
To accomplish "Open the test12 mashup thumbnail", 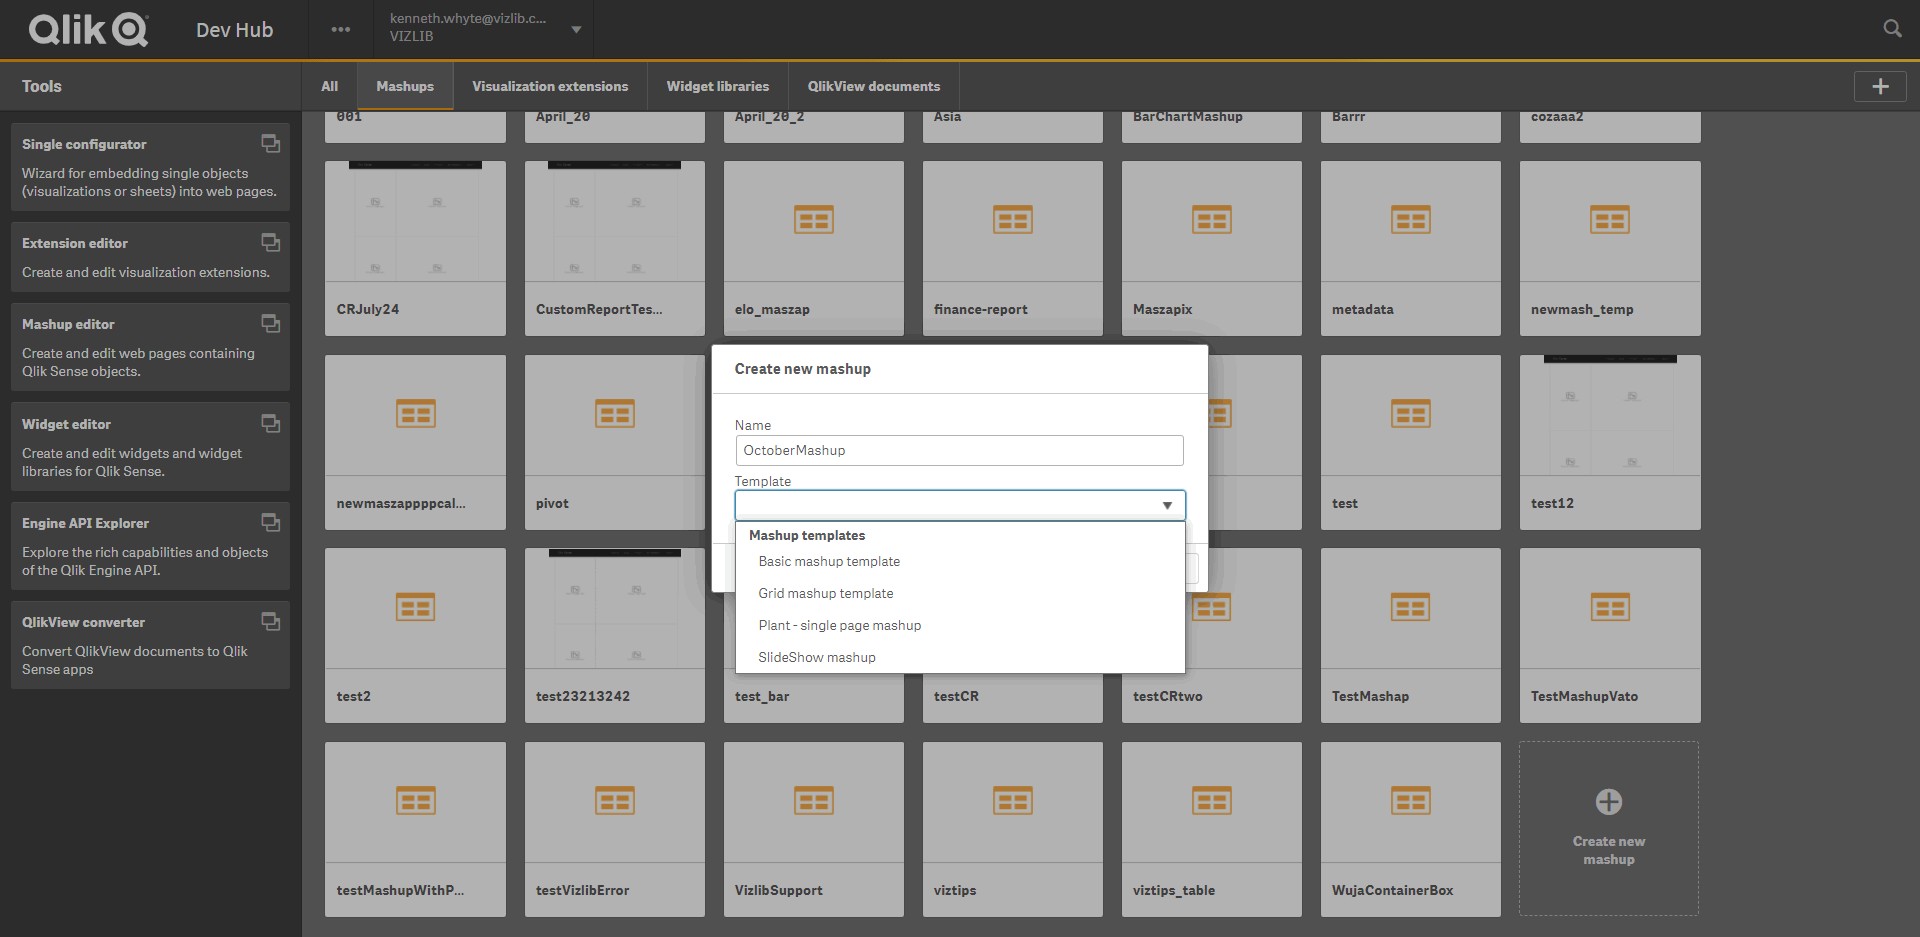I will click(1610, 415).
